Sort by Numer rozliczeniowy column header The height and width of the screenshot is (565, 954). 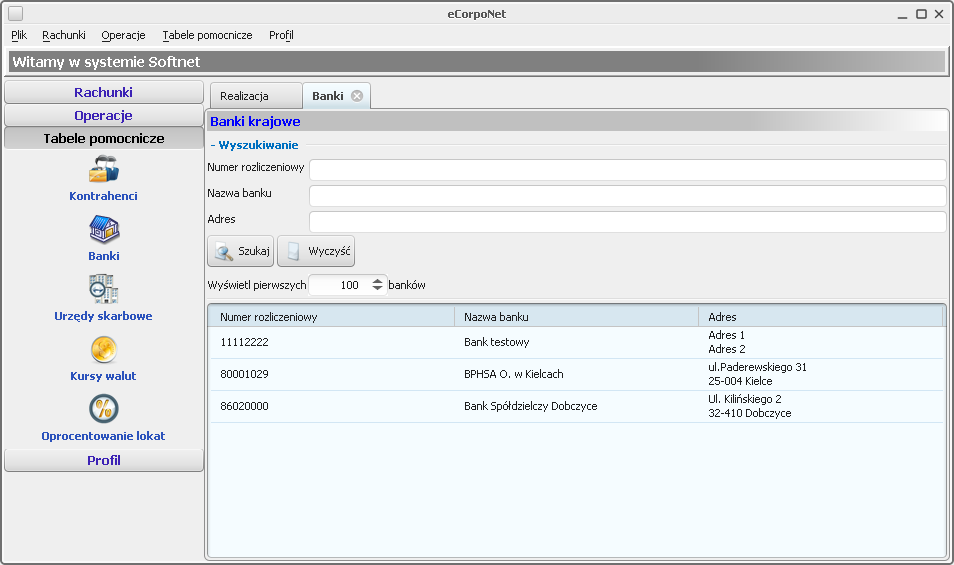tap(332, 317)
